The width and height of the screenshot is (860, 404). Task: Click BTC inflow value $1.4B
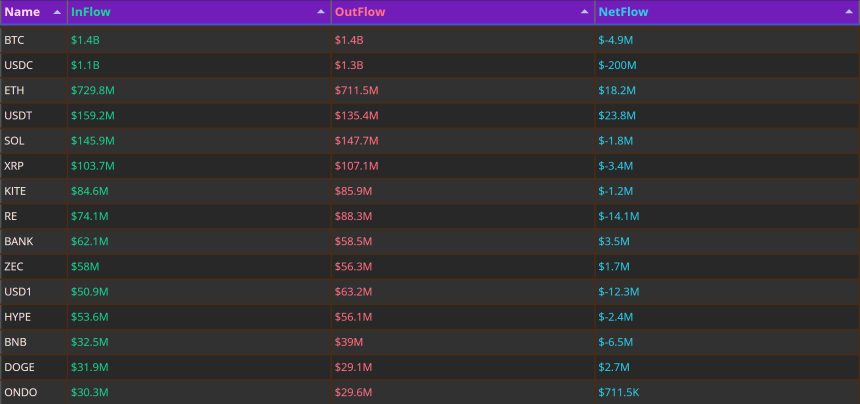[85, 40]
